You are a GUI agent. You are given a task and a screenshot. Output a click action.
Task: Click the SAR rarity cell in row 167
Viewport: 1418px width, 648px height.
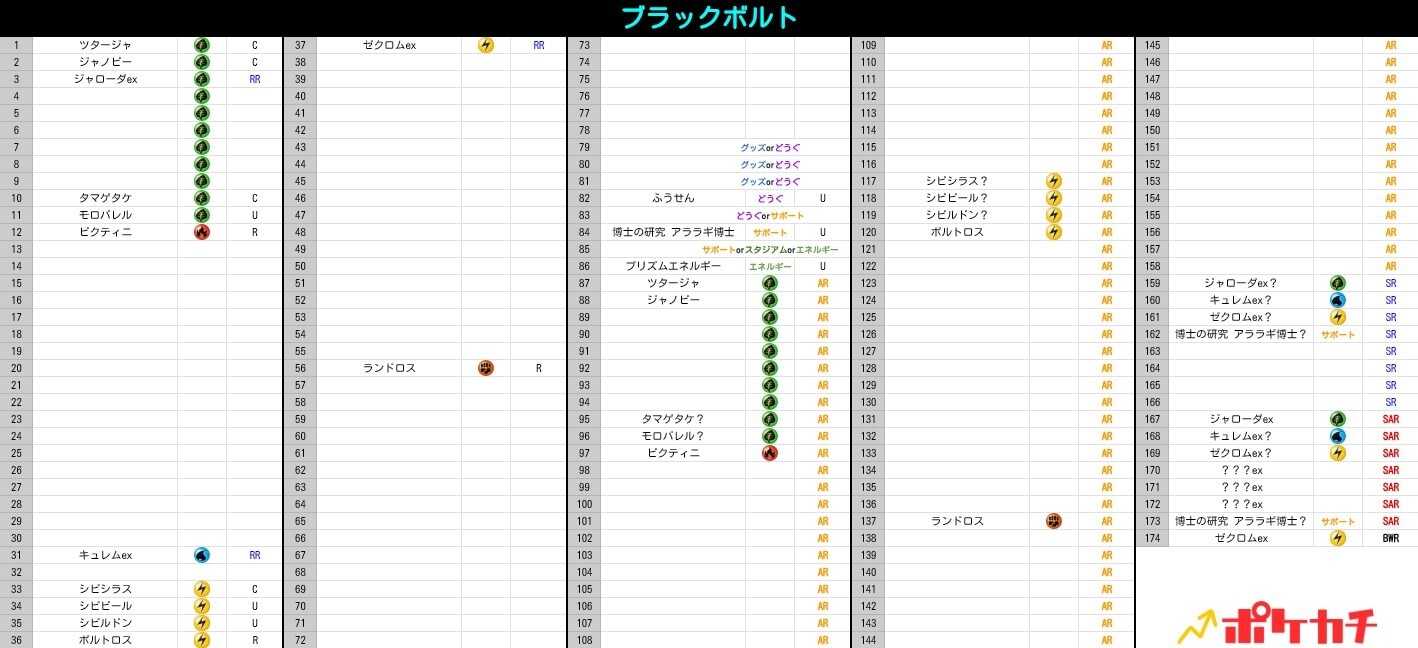(x=1391, y=419)
